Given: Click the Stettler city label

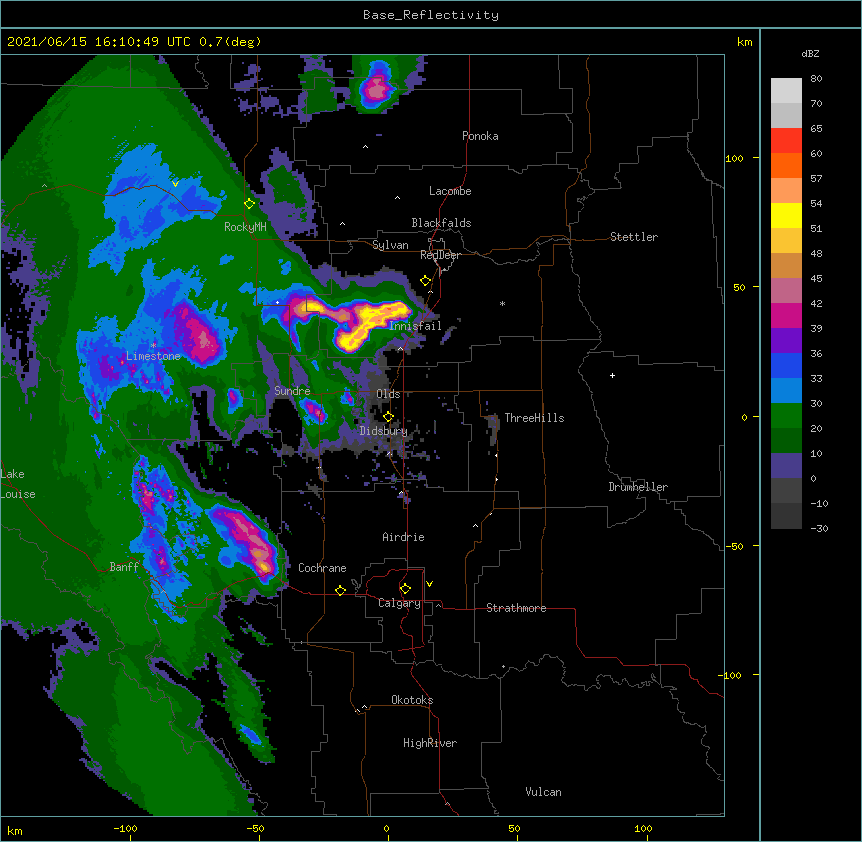Looking at the screenshot, I should [633, 237].
